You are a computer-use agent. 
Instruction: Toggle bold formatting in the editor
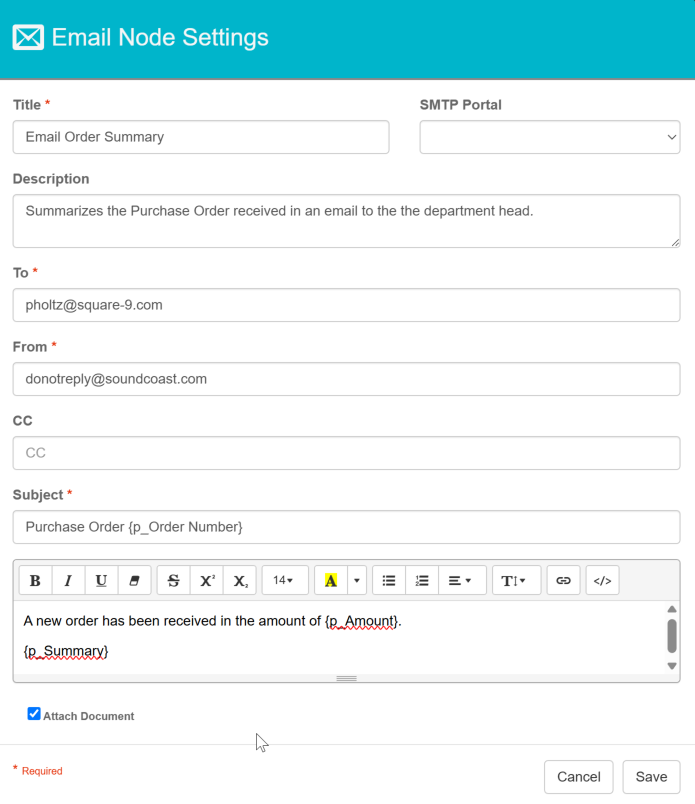click(35, 581)
